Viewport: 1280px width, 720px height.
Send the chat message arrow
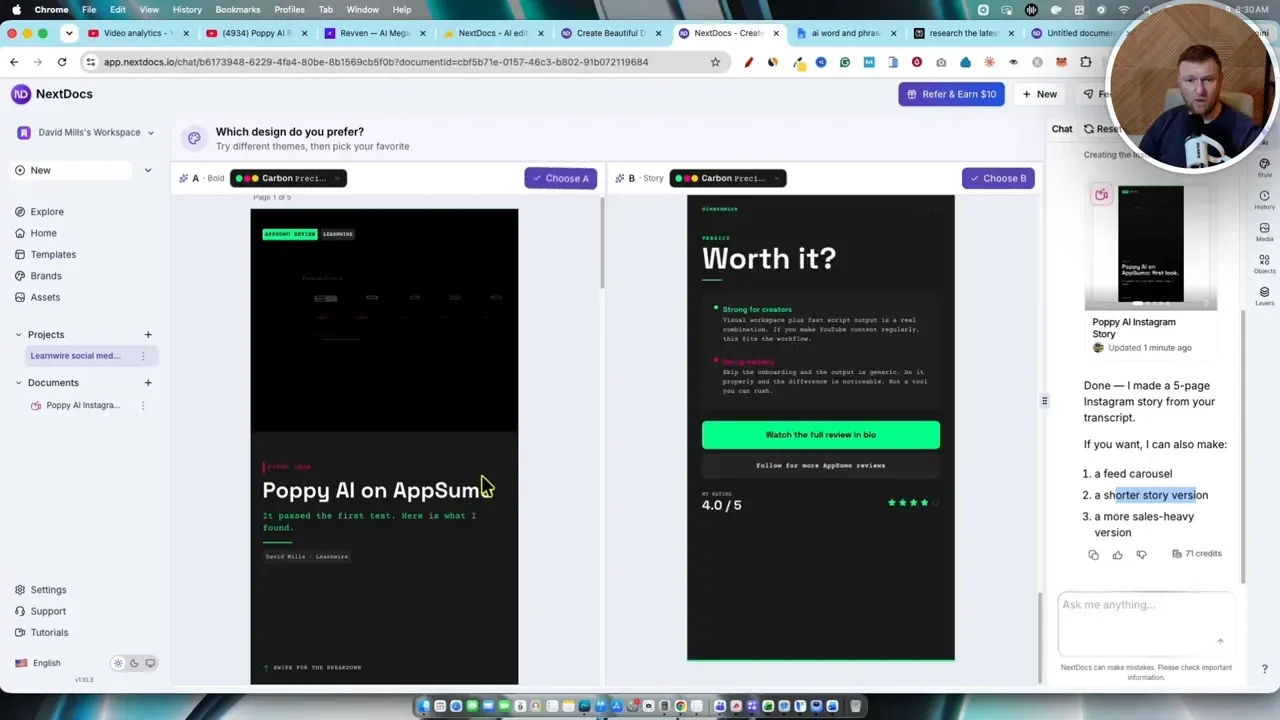1220,641
